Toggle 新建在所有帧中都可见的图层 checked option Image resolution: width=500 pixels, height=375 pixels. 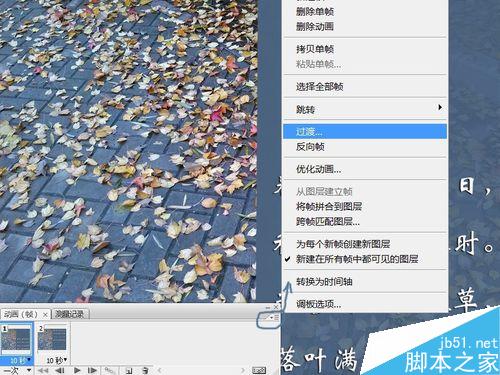pos(365,259)
